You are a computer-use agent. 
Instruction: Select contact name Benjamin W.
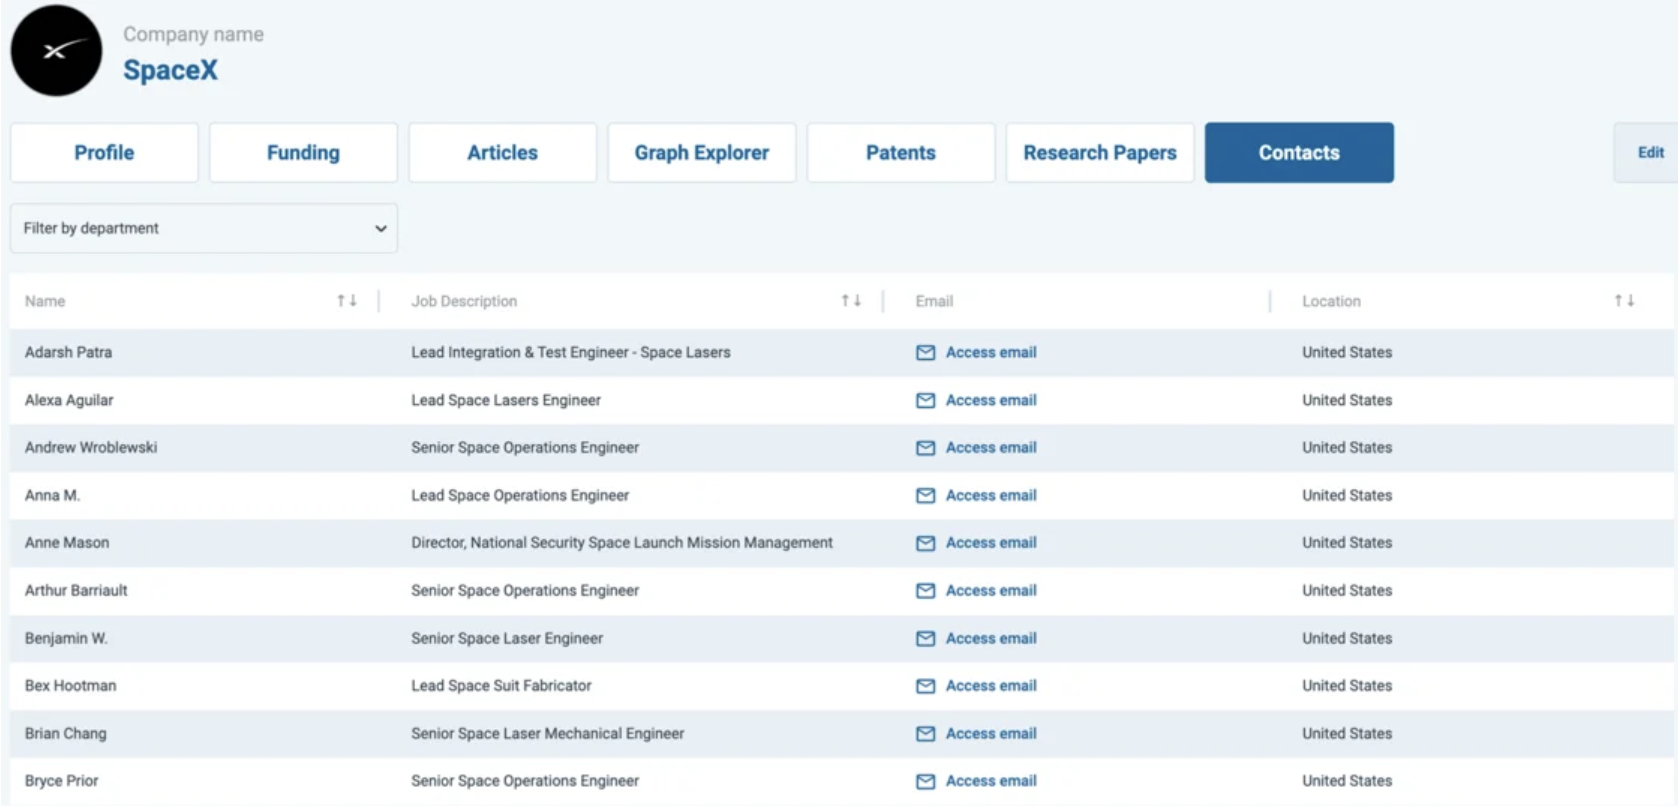coord(66,639)
